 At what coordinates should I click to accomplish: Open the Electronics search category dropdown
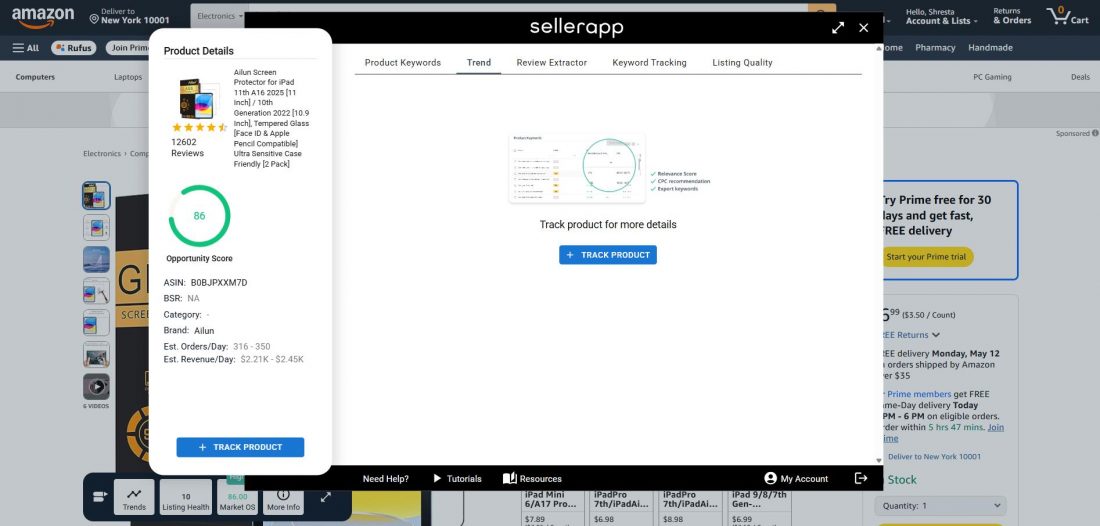pos(220,16)
